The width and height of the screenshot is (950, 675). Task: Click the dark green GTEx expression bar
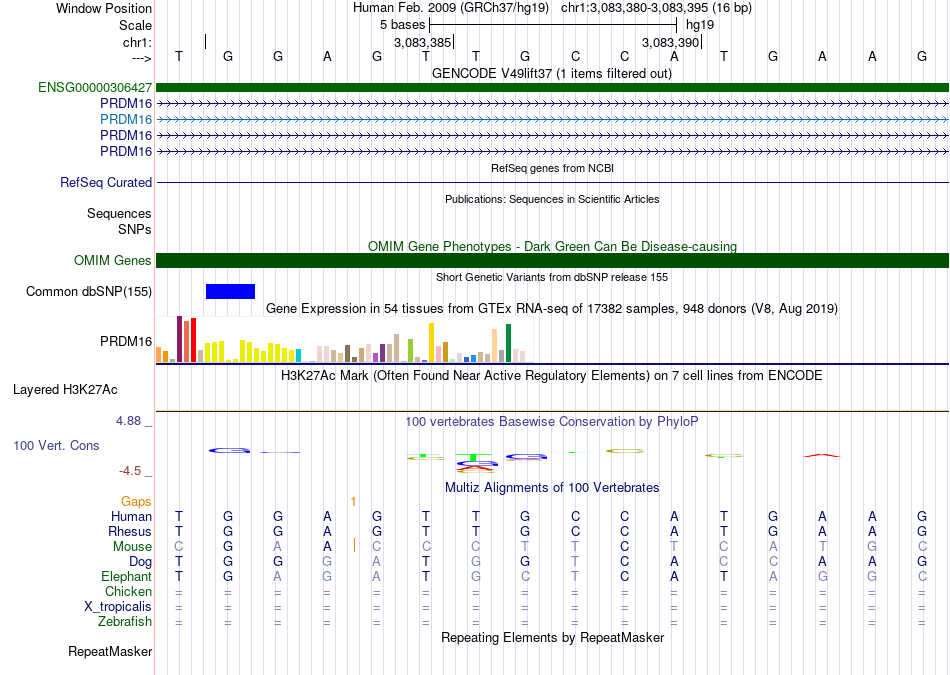[508, 343]
